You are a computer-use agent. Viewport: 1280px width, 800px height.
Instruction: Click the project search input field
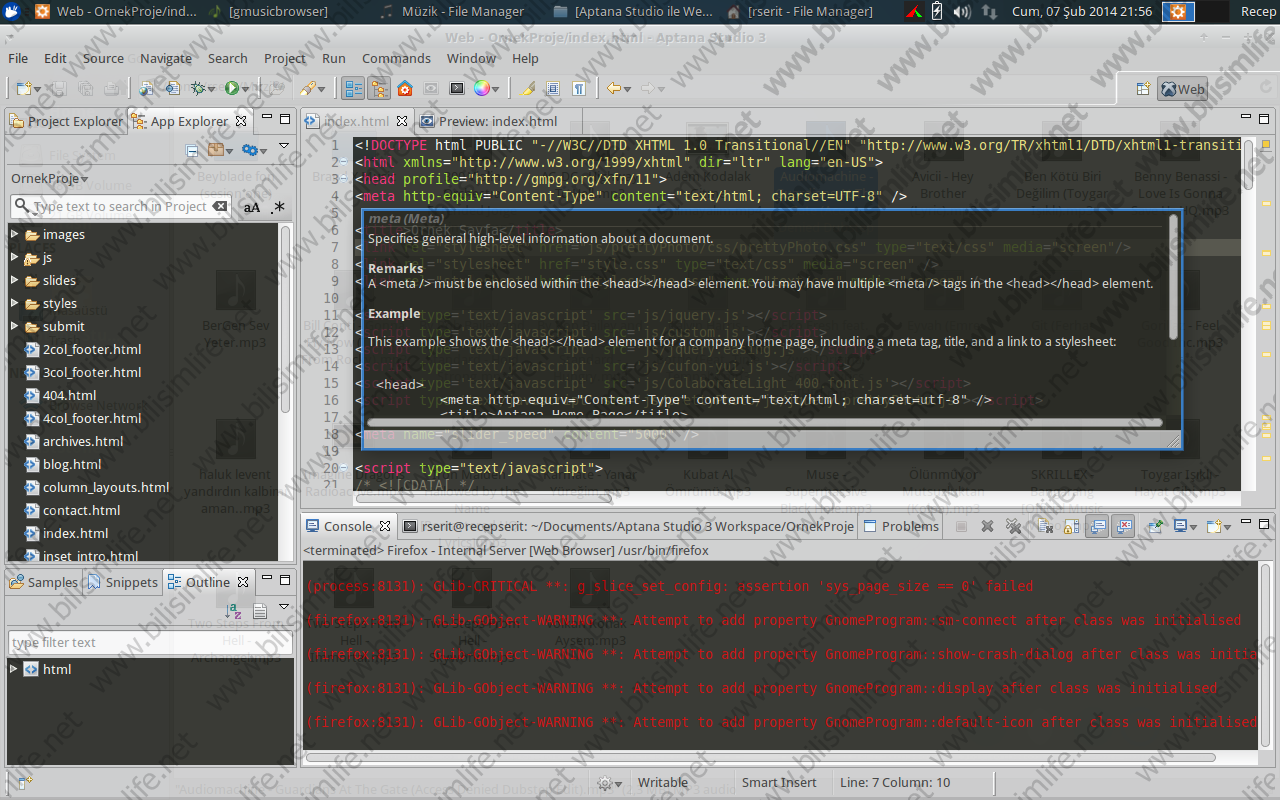[x=120, y=206]
